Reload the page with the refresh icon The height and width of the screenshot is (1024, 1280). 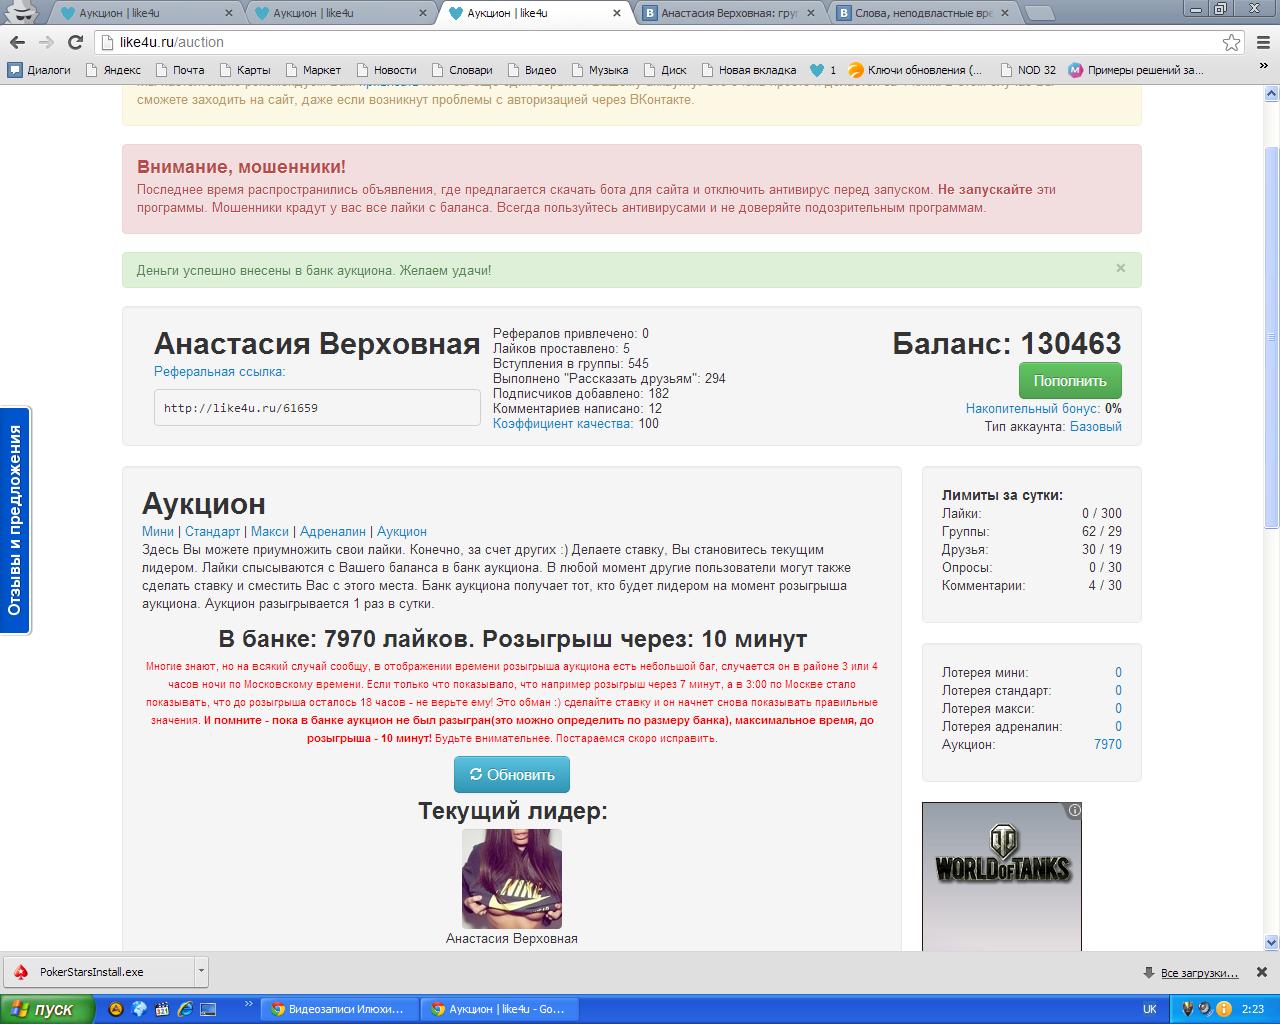(75, 42)
